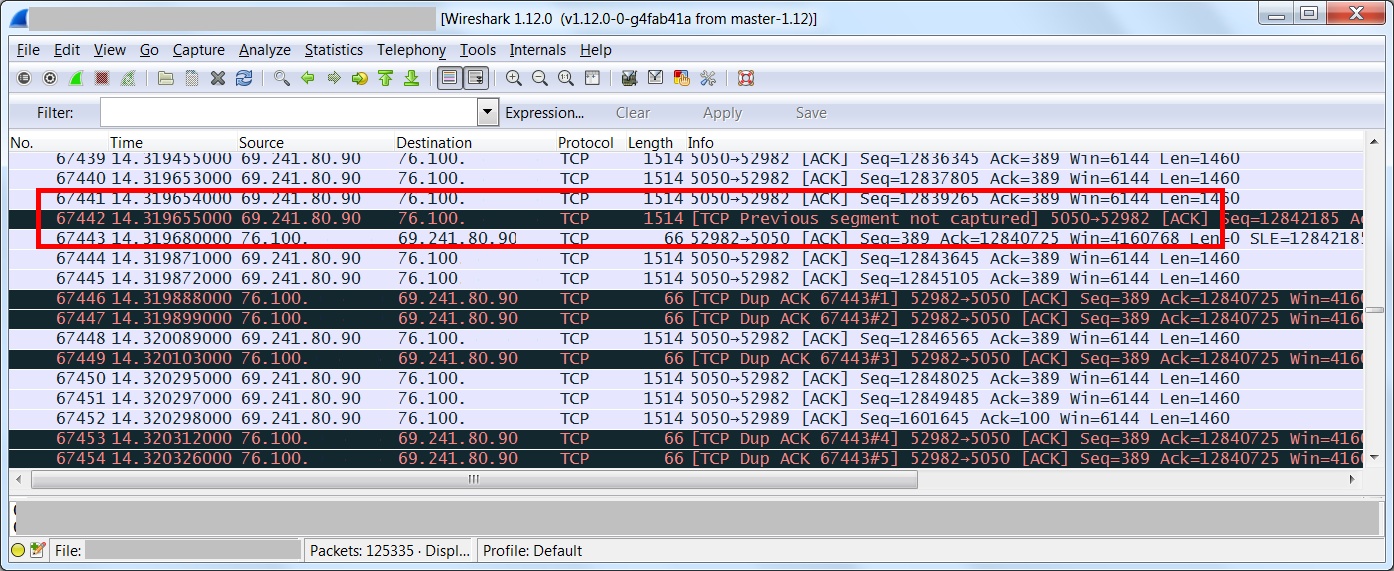Click the Zoom in magnifier icon
The image size is (1394, 571).
pos(514,78)
